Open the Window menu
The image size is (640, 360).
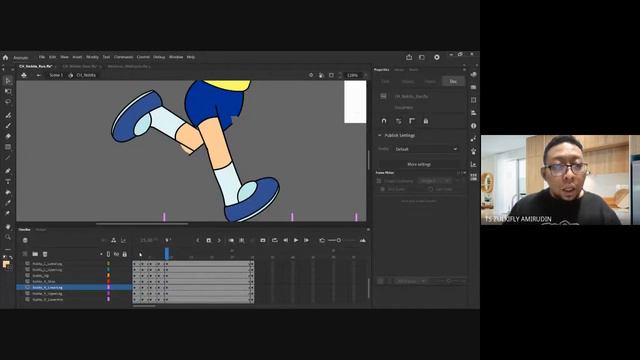pos(176,57)
